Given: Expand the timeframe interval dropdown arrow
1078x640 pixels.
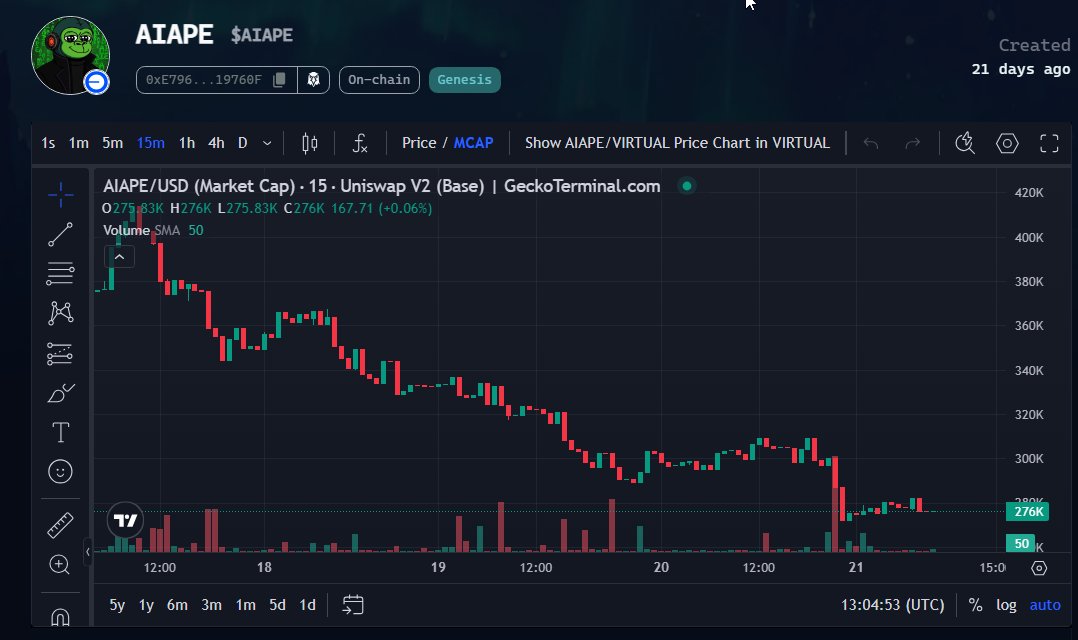Looking at the screenshot, I should pos(267,143).
